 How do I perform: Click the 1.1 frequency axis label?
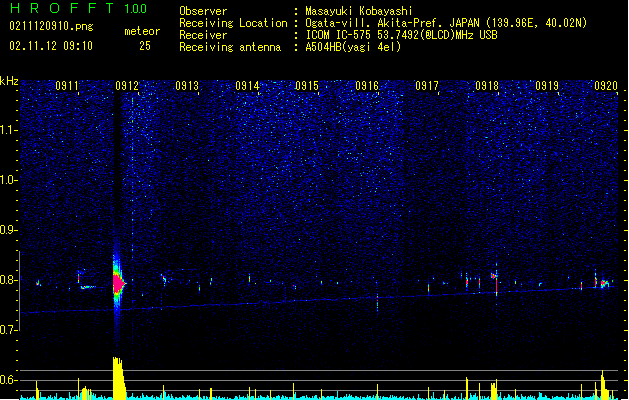[x=9, y=130]
